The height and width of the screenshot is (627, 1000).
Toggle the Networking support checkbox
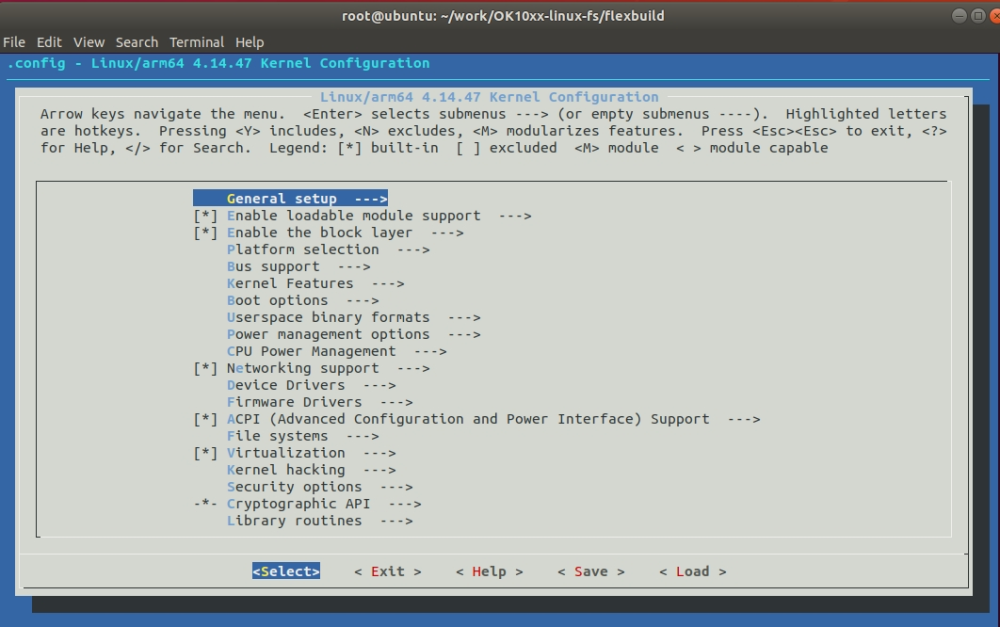205,369
